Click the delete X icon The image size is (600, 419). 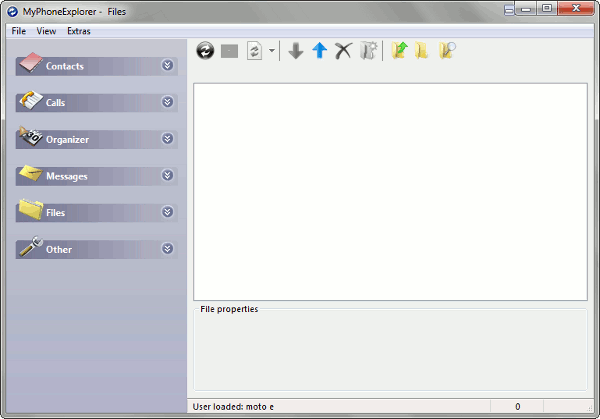tap(343, 51)
